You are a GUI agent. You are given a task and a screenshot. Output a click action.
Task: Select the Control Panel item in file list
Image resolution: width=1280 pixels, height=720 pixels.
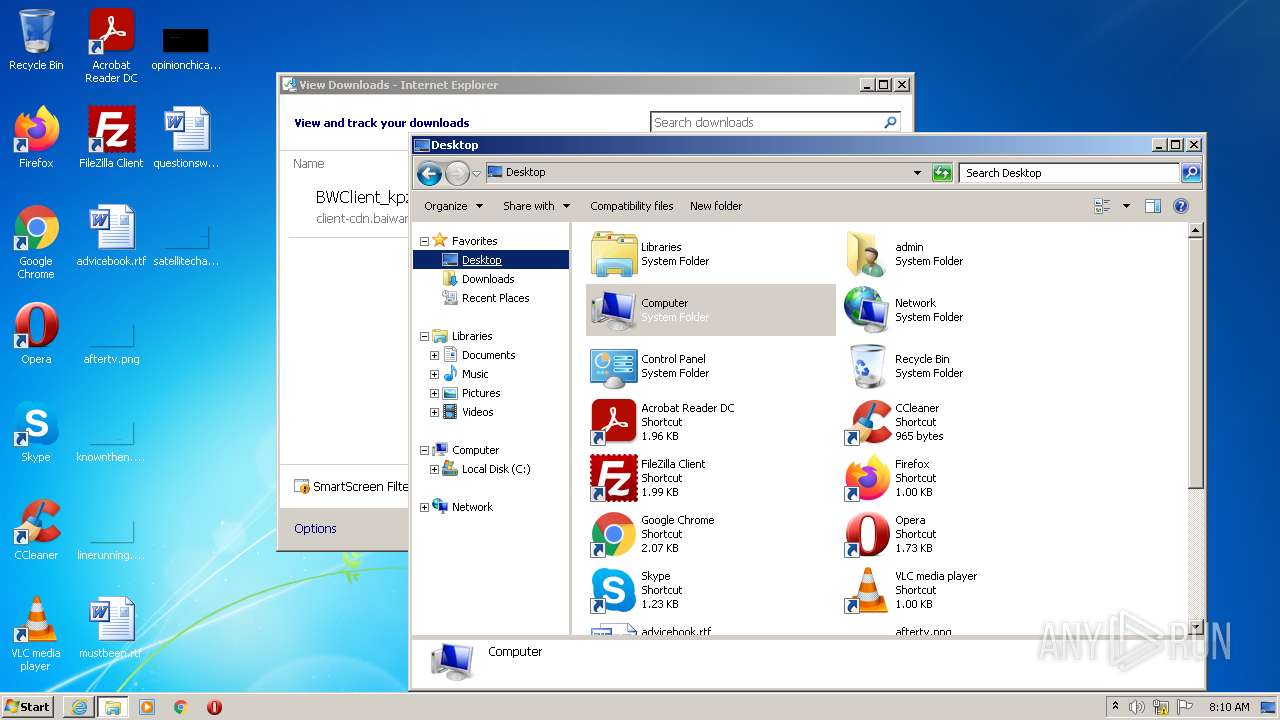click(710, 366)
